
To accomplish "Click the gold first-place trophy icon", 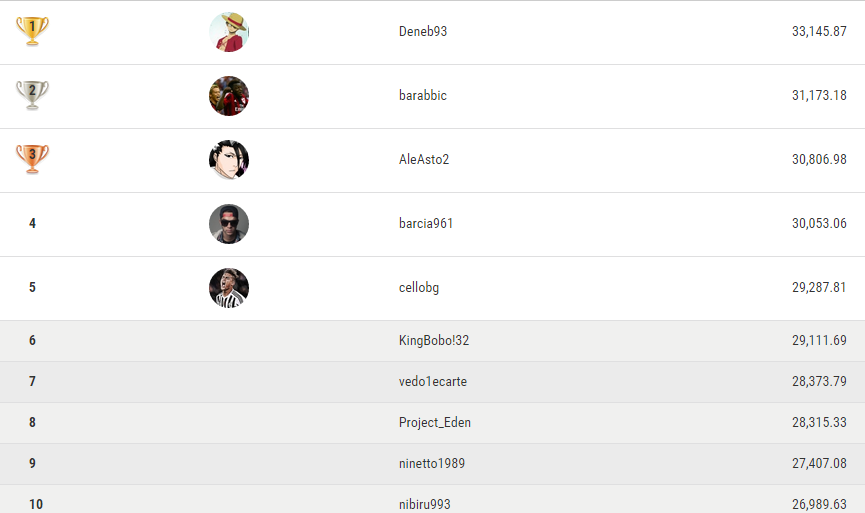I will (x=33, y=31).
